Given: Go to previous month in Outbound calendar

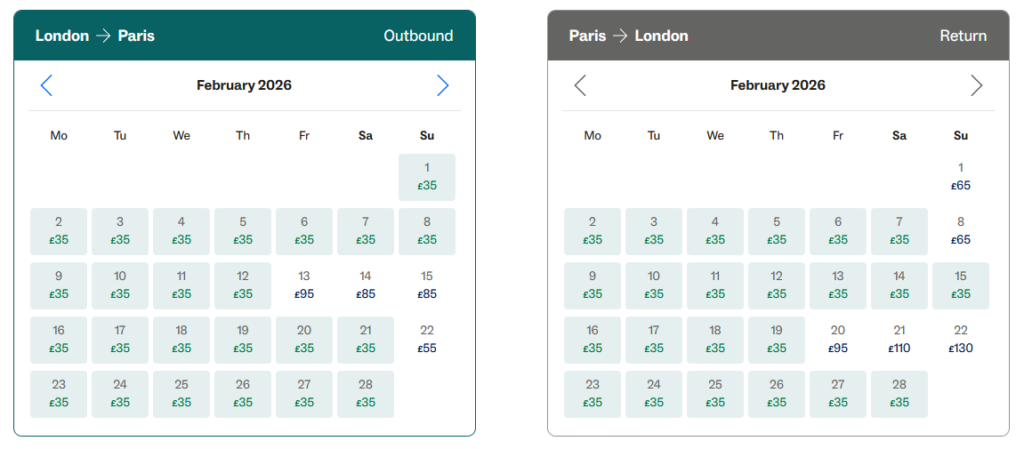Looking at the screenshot, I should click(x=46, y=86).
